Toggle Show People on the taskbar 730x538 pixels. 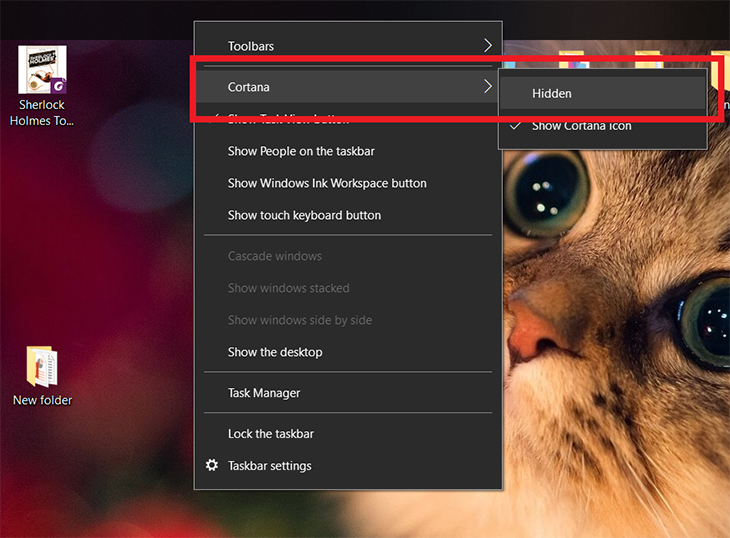(x=348, y=151)
